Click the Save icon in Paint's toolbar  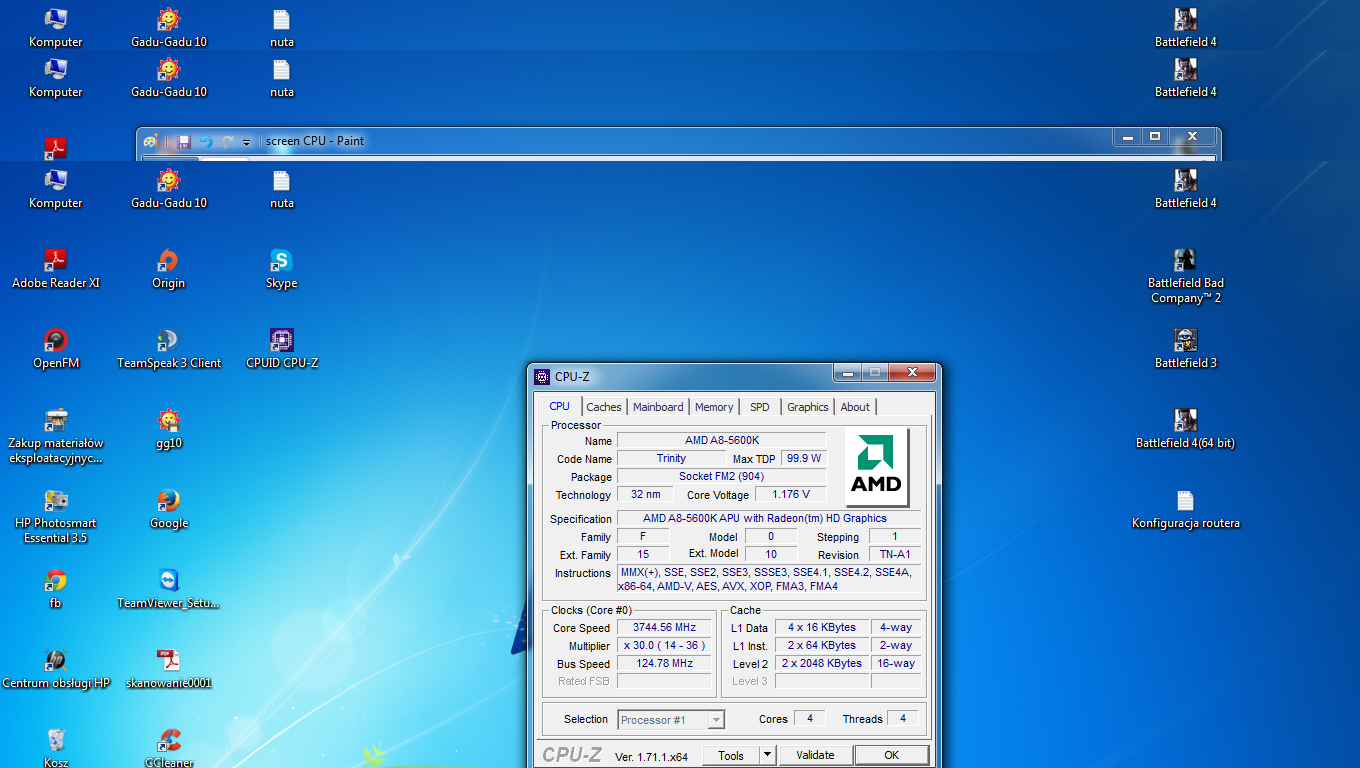(x=185, y=142)
